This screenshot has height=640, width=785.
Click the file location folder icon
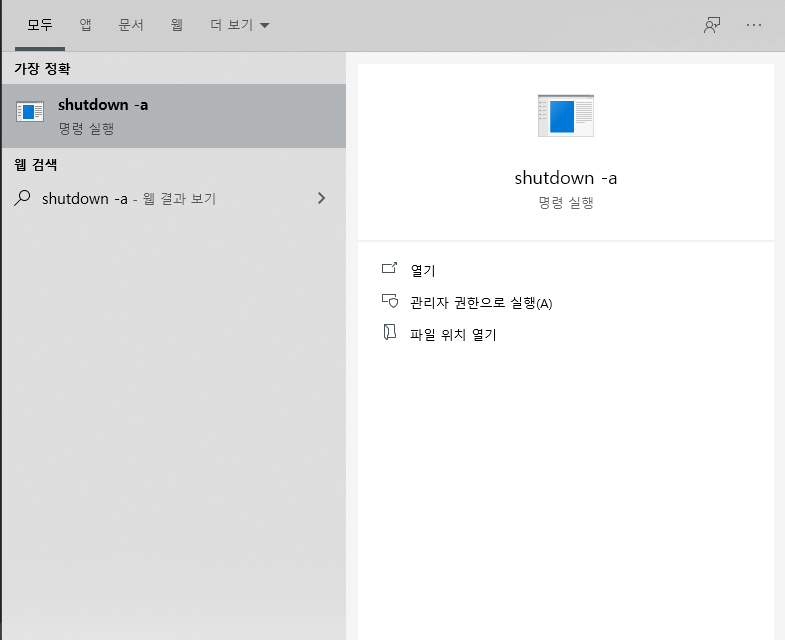pyautogui.click(x=389, y=332)
